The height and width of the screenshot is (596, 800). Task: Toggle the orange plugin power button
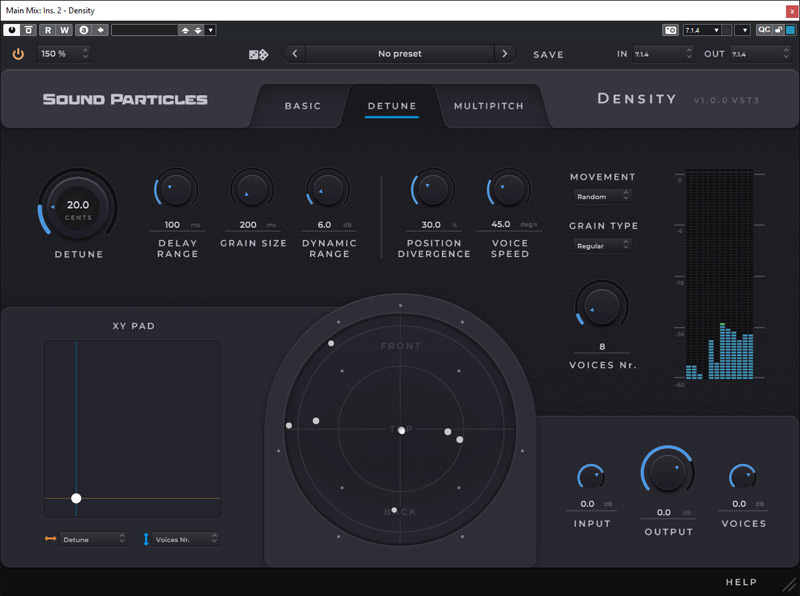18,54
